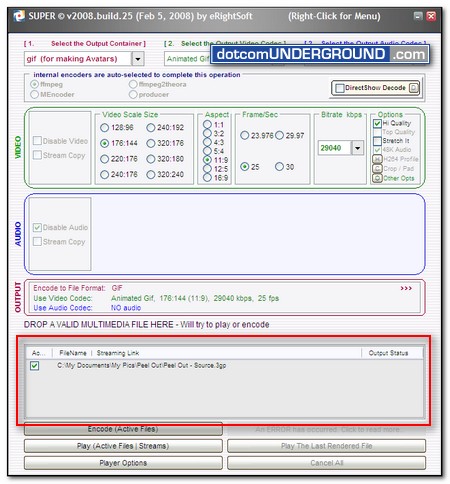Click the >>> arrows in Output panel
The image size is (450, 484).
click(406, 288)
